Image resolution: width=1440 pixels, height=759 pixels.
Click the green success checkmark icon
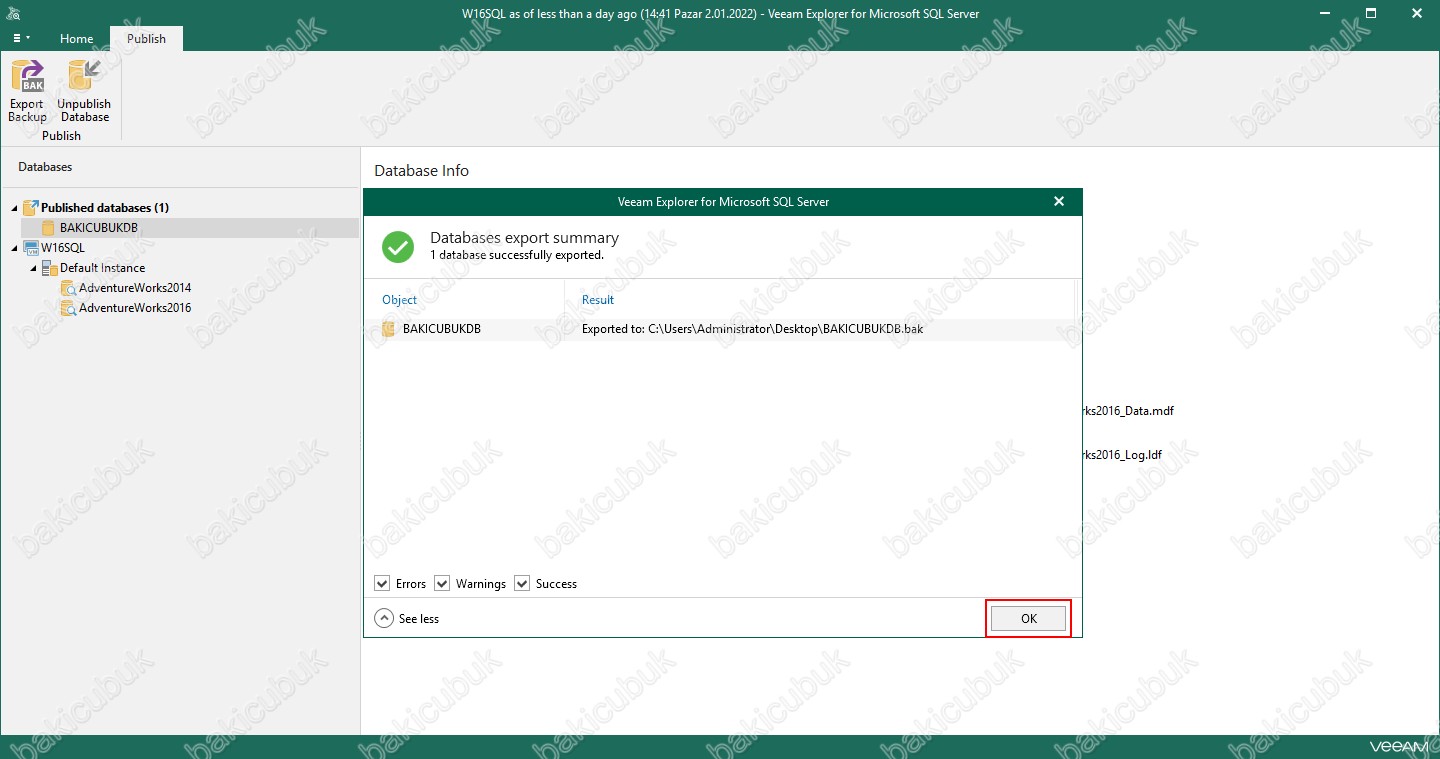click(398, 247)
